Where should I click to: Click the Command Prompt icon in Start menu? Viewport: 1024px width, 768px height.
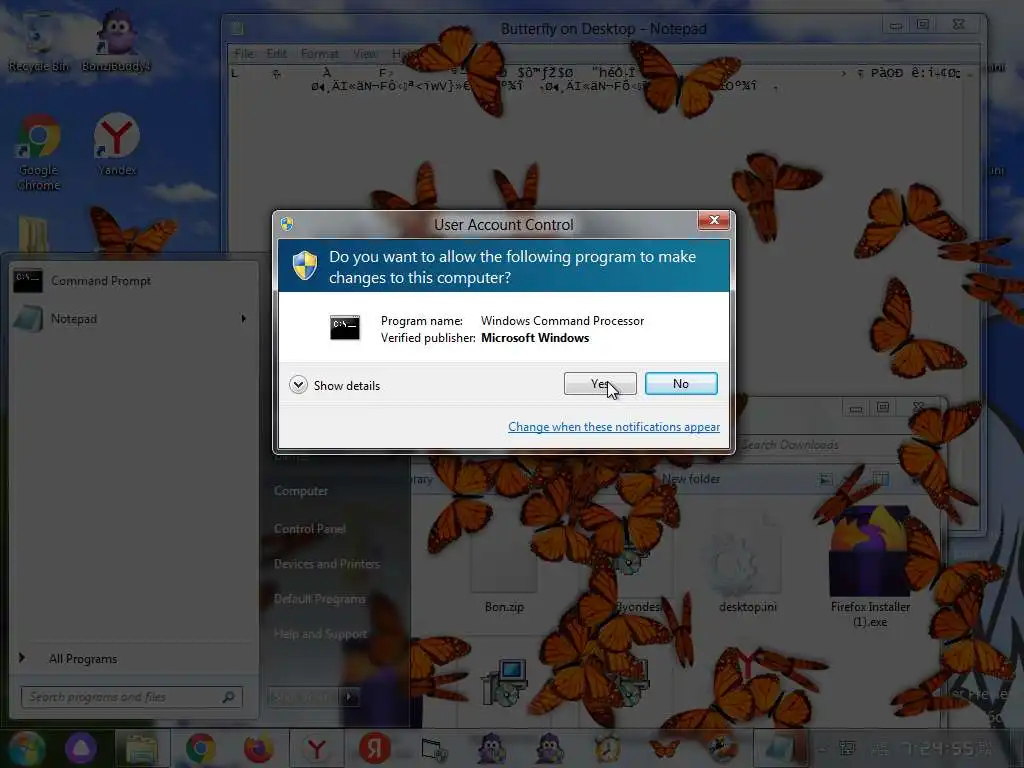(28, 281)
